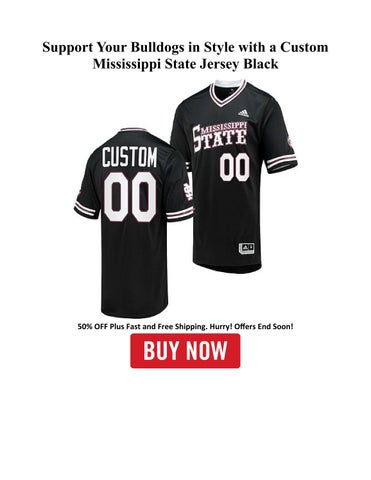
Task: Click the 00 number on the front jersey
Action: [x=235, y=167]
